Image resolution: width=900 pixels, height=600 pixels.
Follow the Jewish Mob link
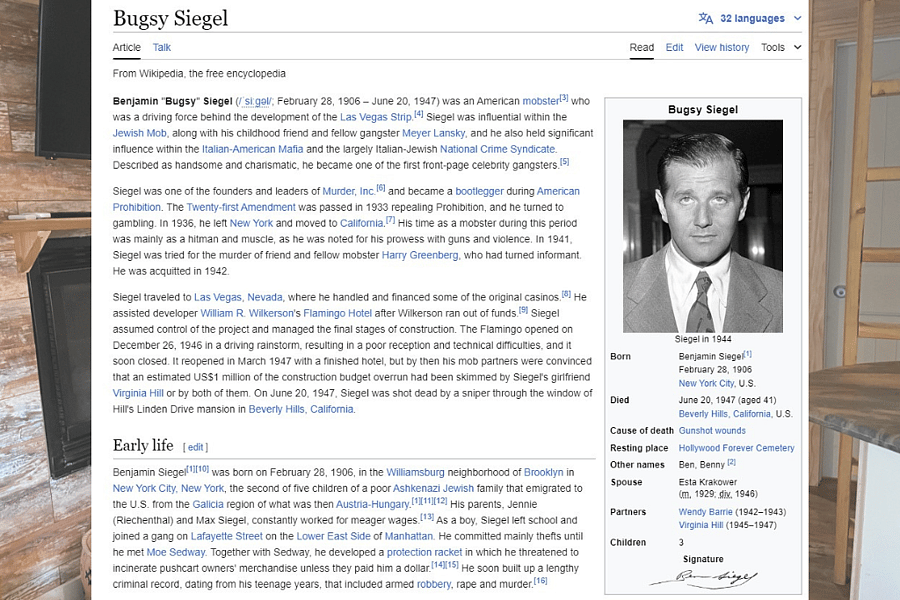(139, 133)
